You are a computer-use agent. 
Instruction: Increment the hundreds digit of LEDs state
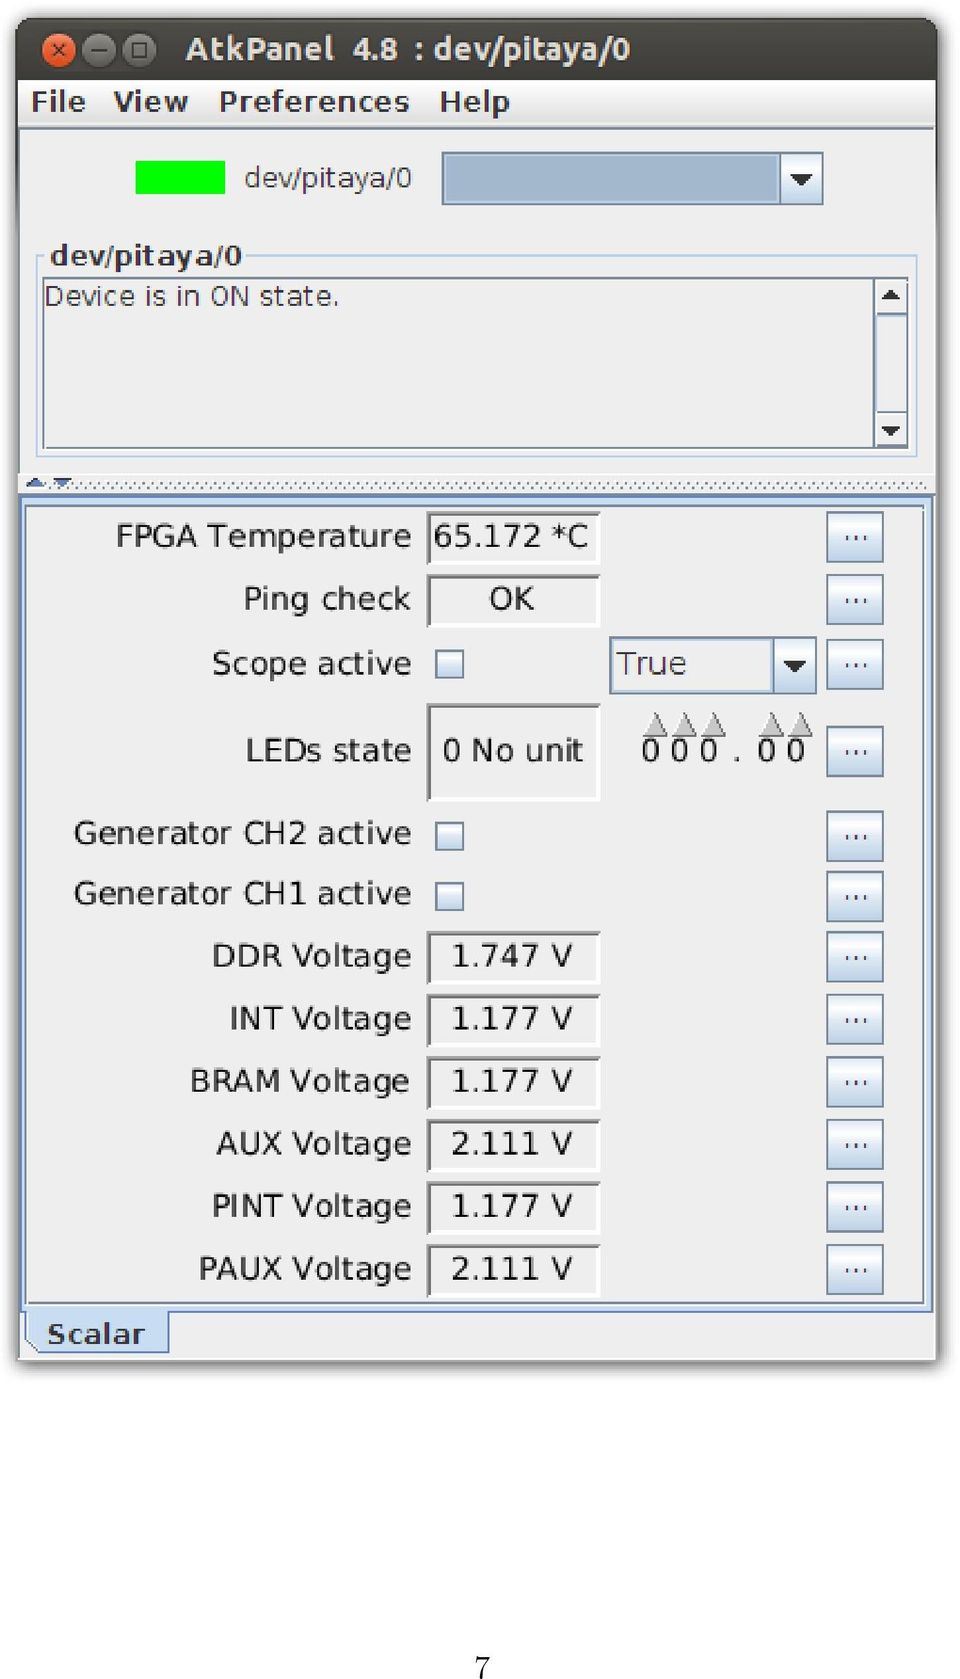coord(655,724)
